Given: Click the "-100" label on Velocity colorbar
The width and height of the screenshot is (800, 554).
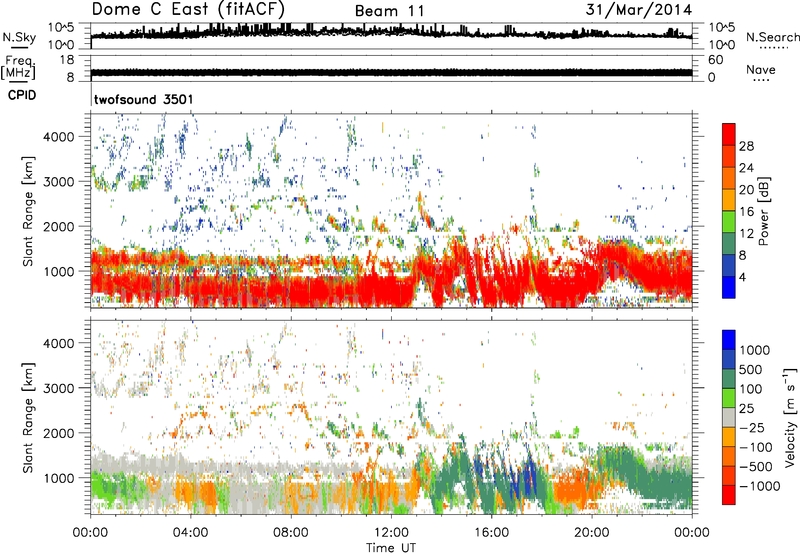Looking at the screenshot, I should pyautogui.click(x=756, y=447).
